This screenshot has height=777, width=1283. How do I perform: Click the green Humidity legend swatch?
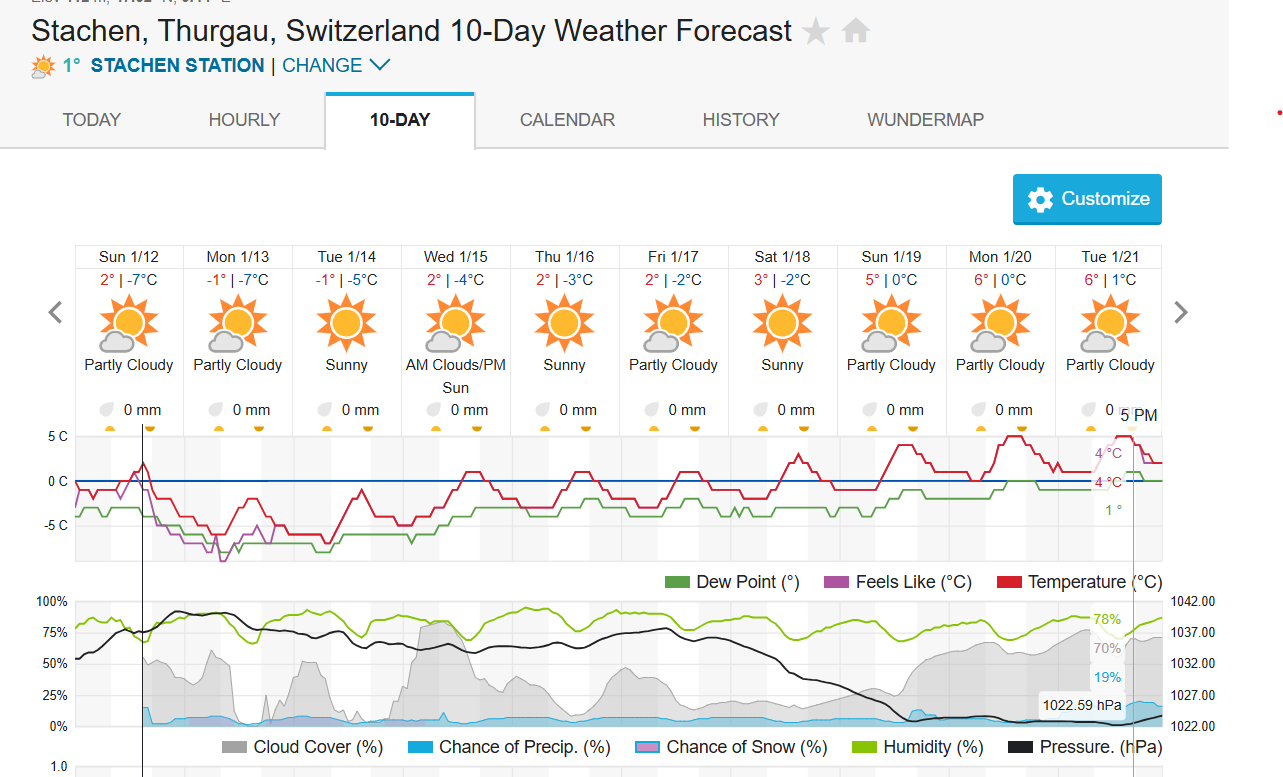pos(865,747)
